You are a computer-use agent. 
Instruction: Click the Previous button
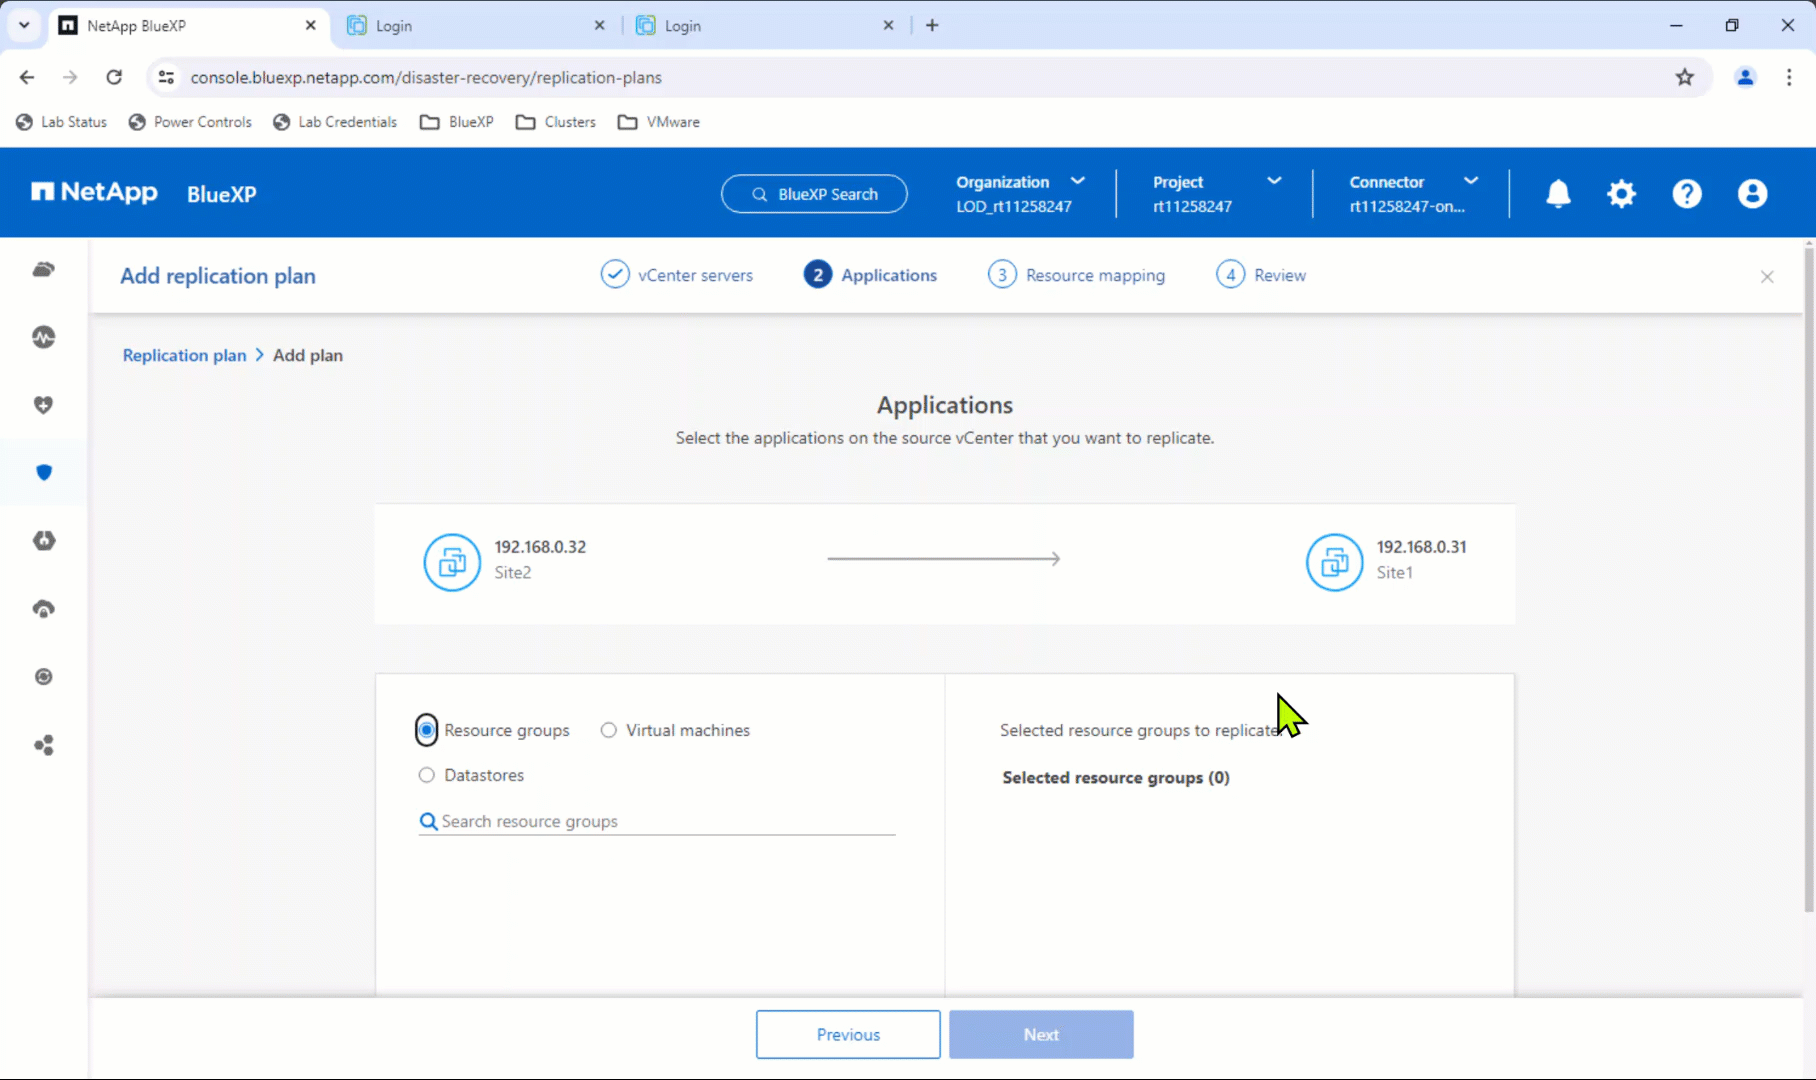point(848,1034)
